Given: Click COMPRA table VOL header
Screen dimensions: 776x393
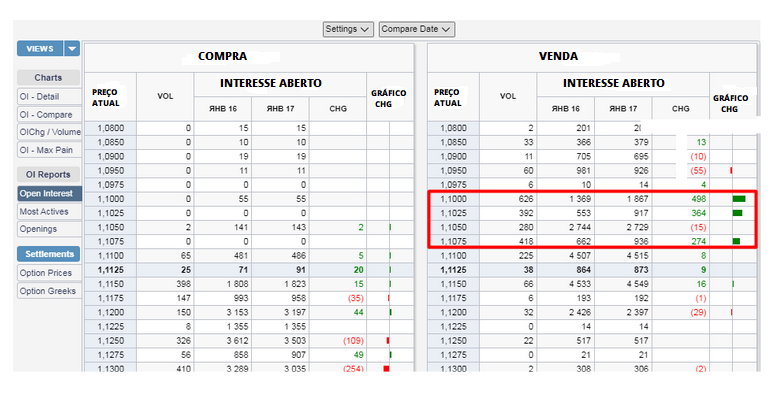Looking at the screenshot, I should coord(165,97).
